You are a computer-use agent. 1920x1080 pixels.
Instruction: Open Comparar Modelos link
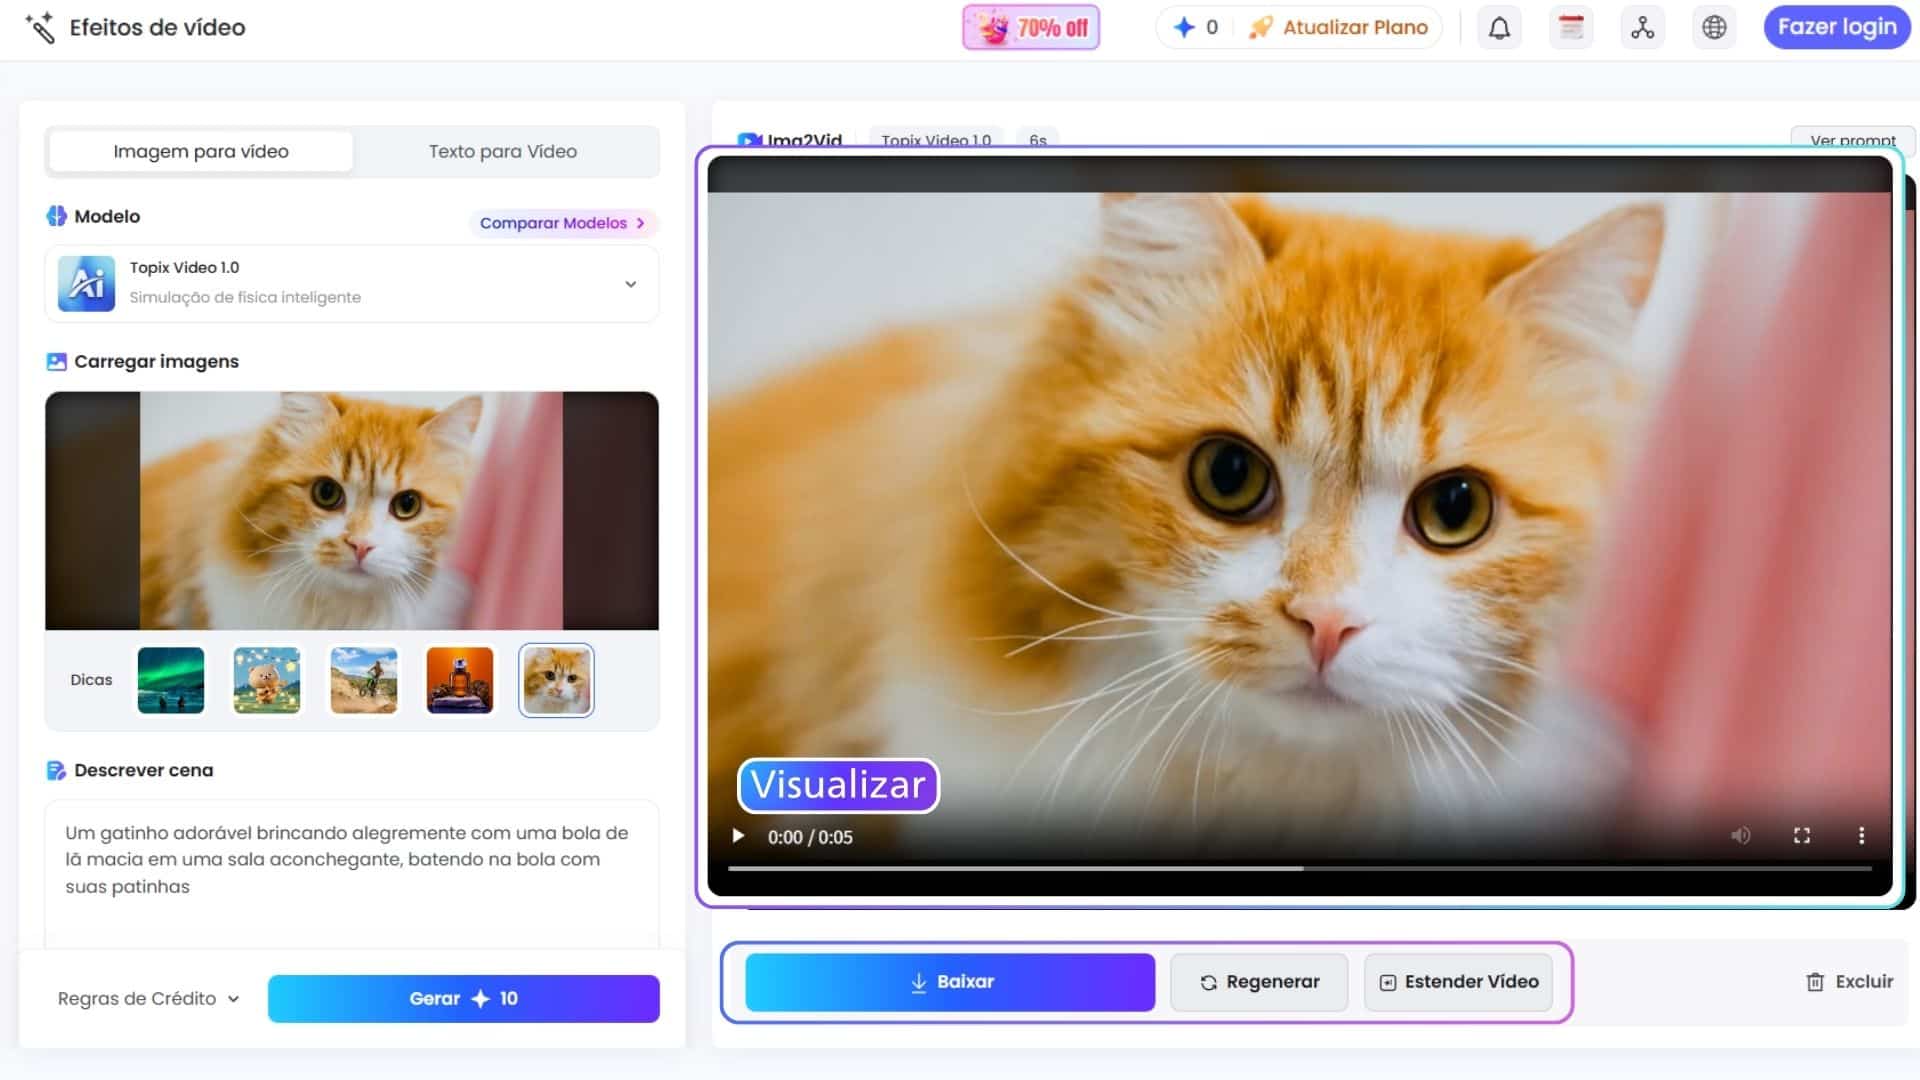[x=563, y=223]
